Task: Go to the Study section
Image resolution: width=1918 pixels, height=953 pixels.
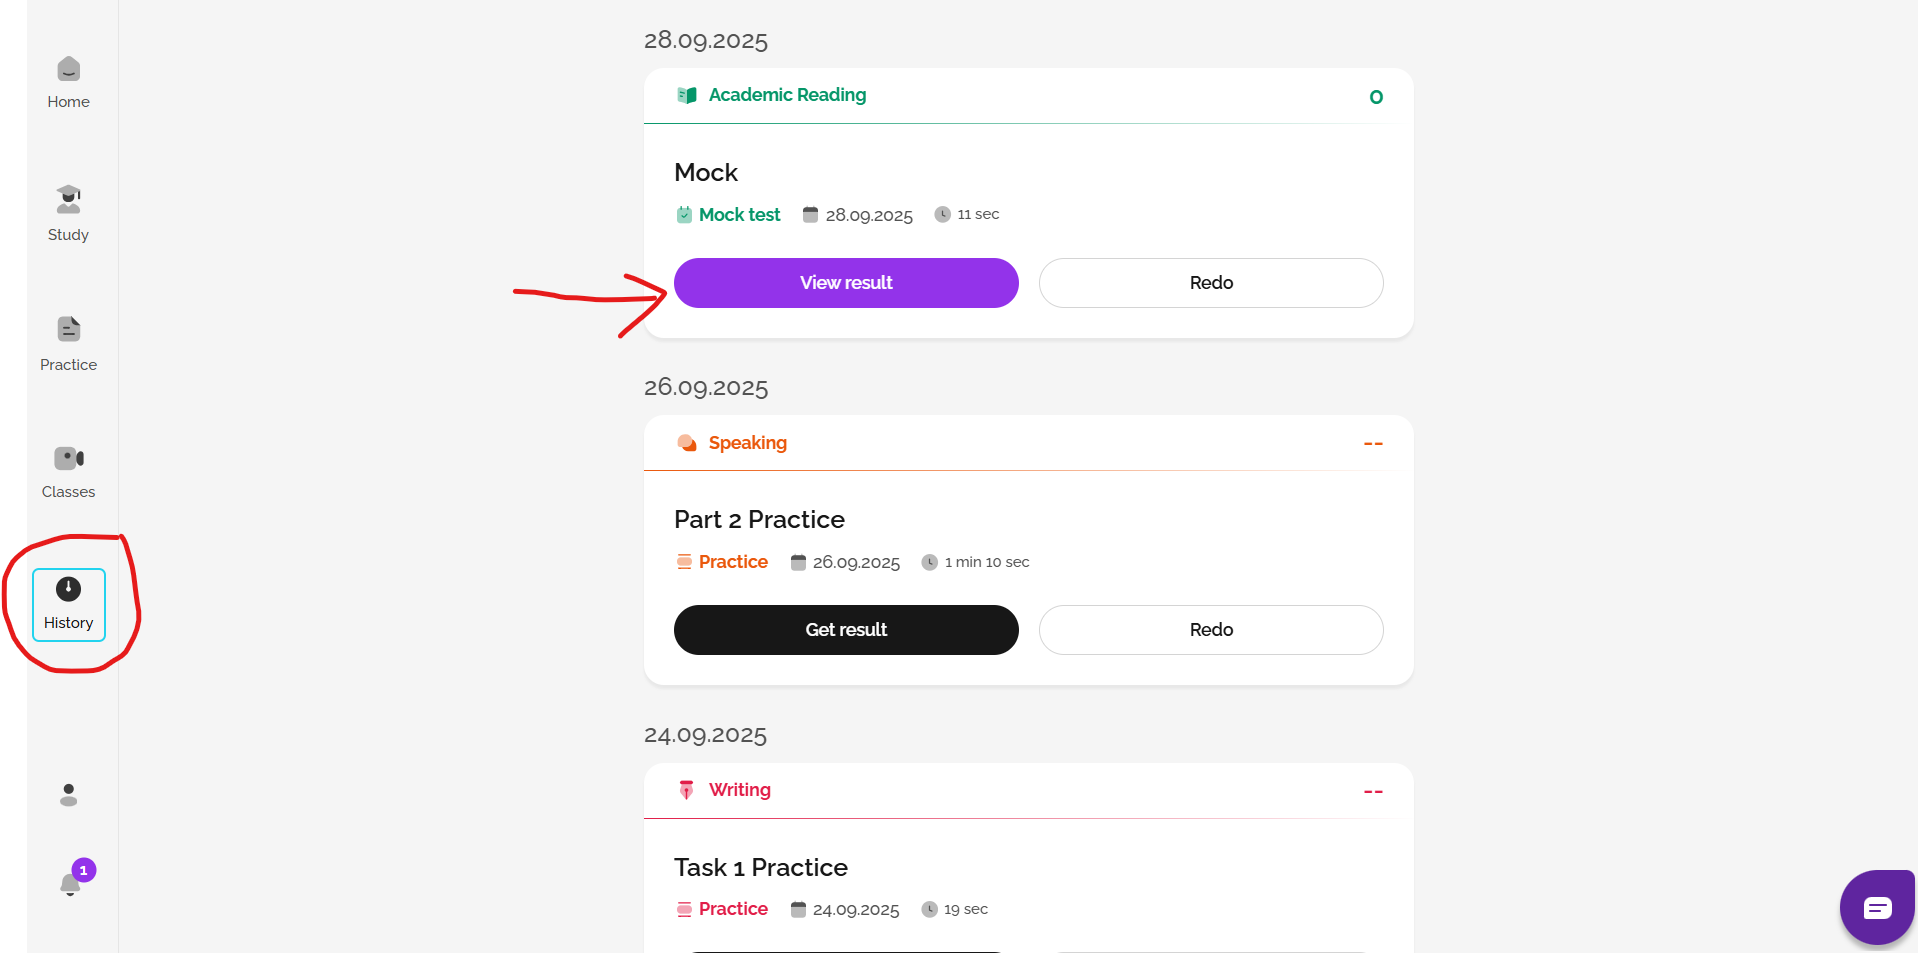Action: coord(68,213)
